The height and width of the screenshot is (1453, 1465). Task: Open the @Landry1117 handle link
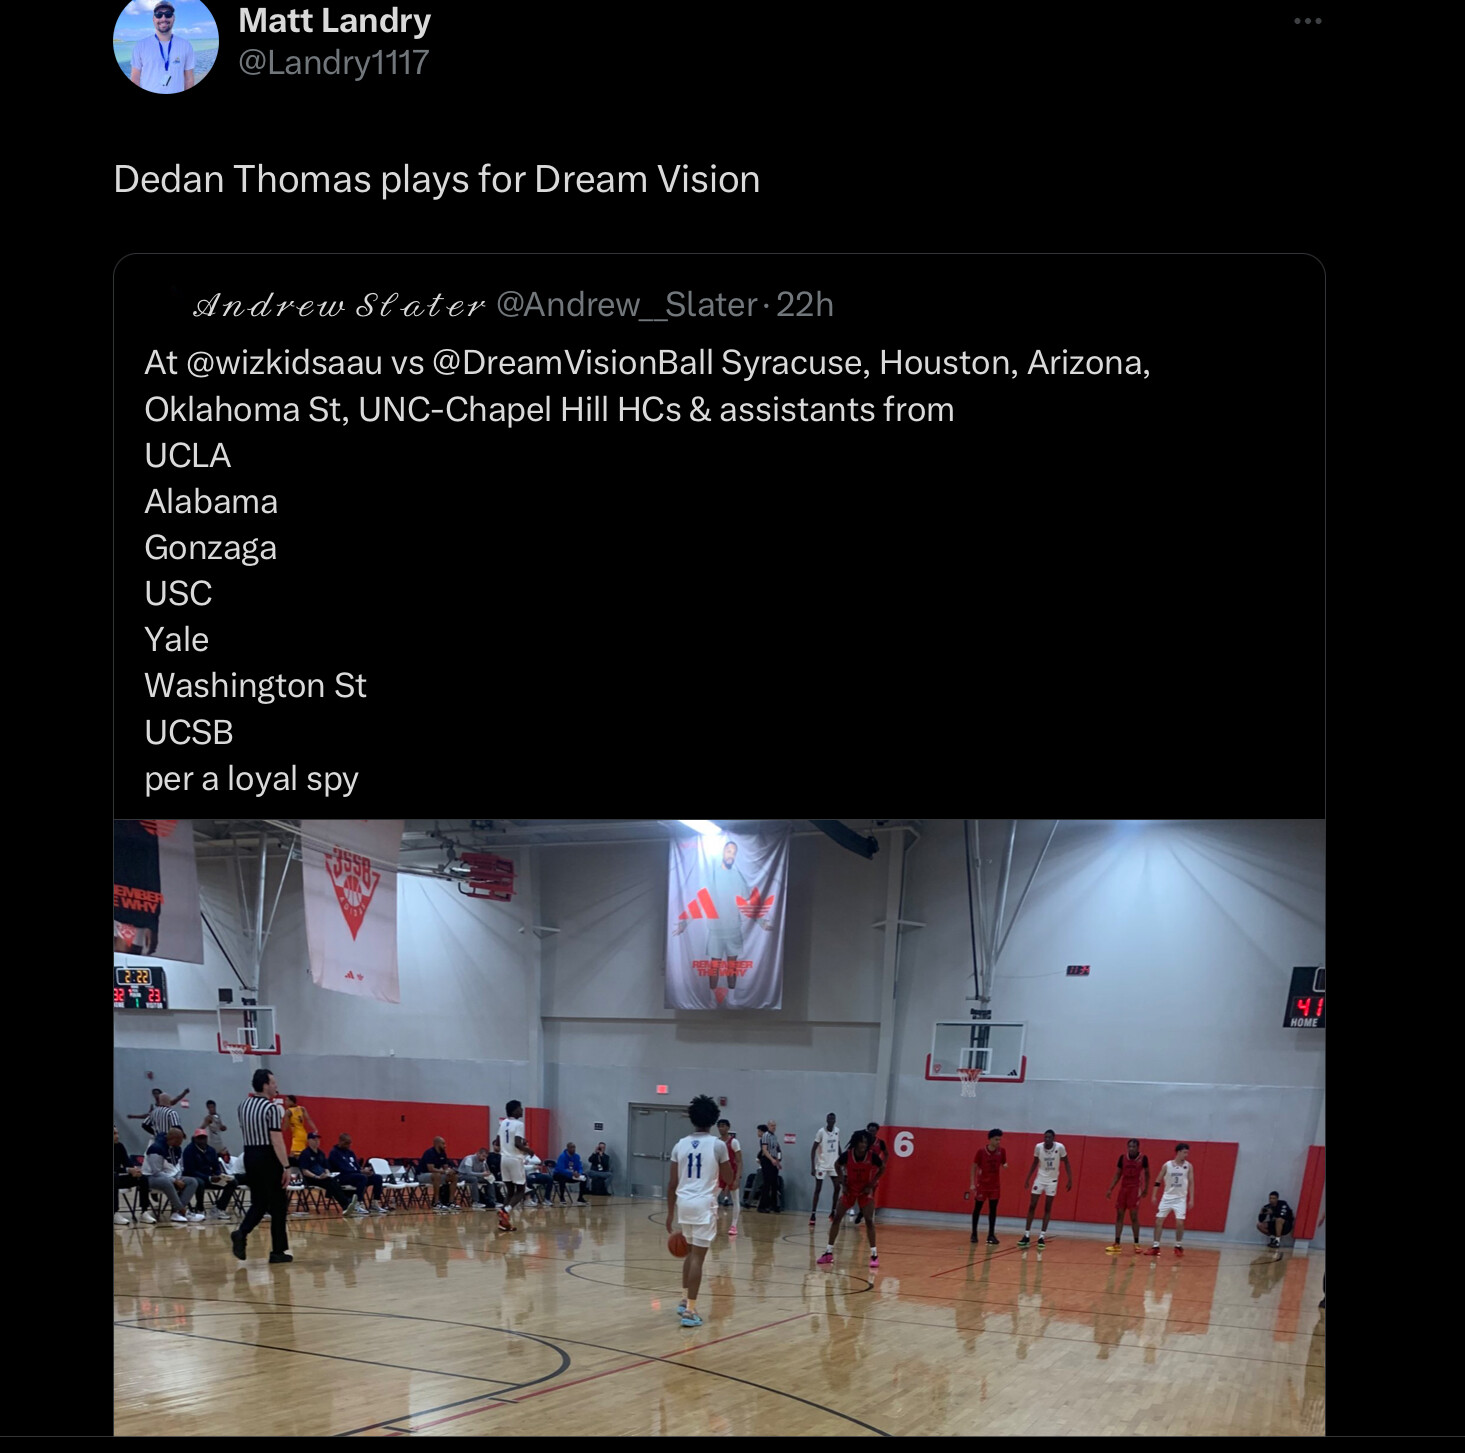pyautogui.click(x=333, y=62)
